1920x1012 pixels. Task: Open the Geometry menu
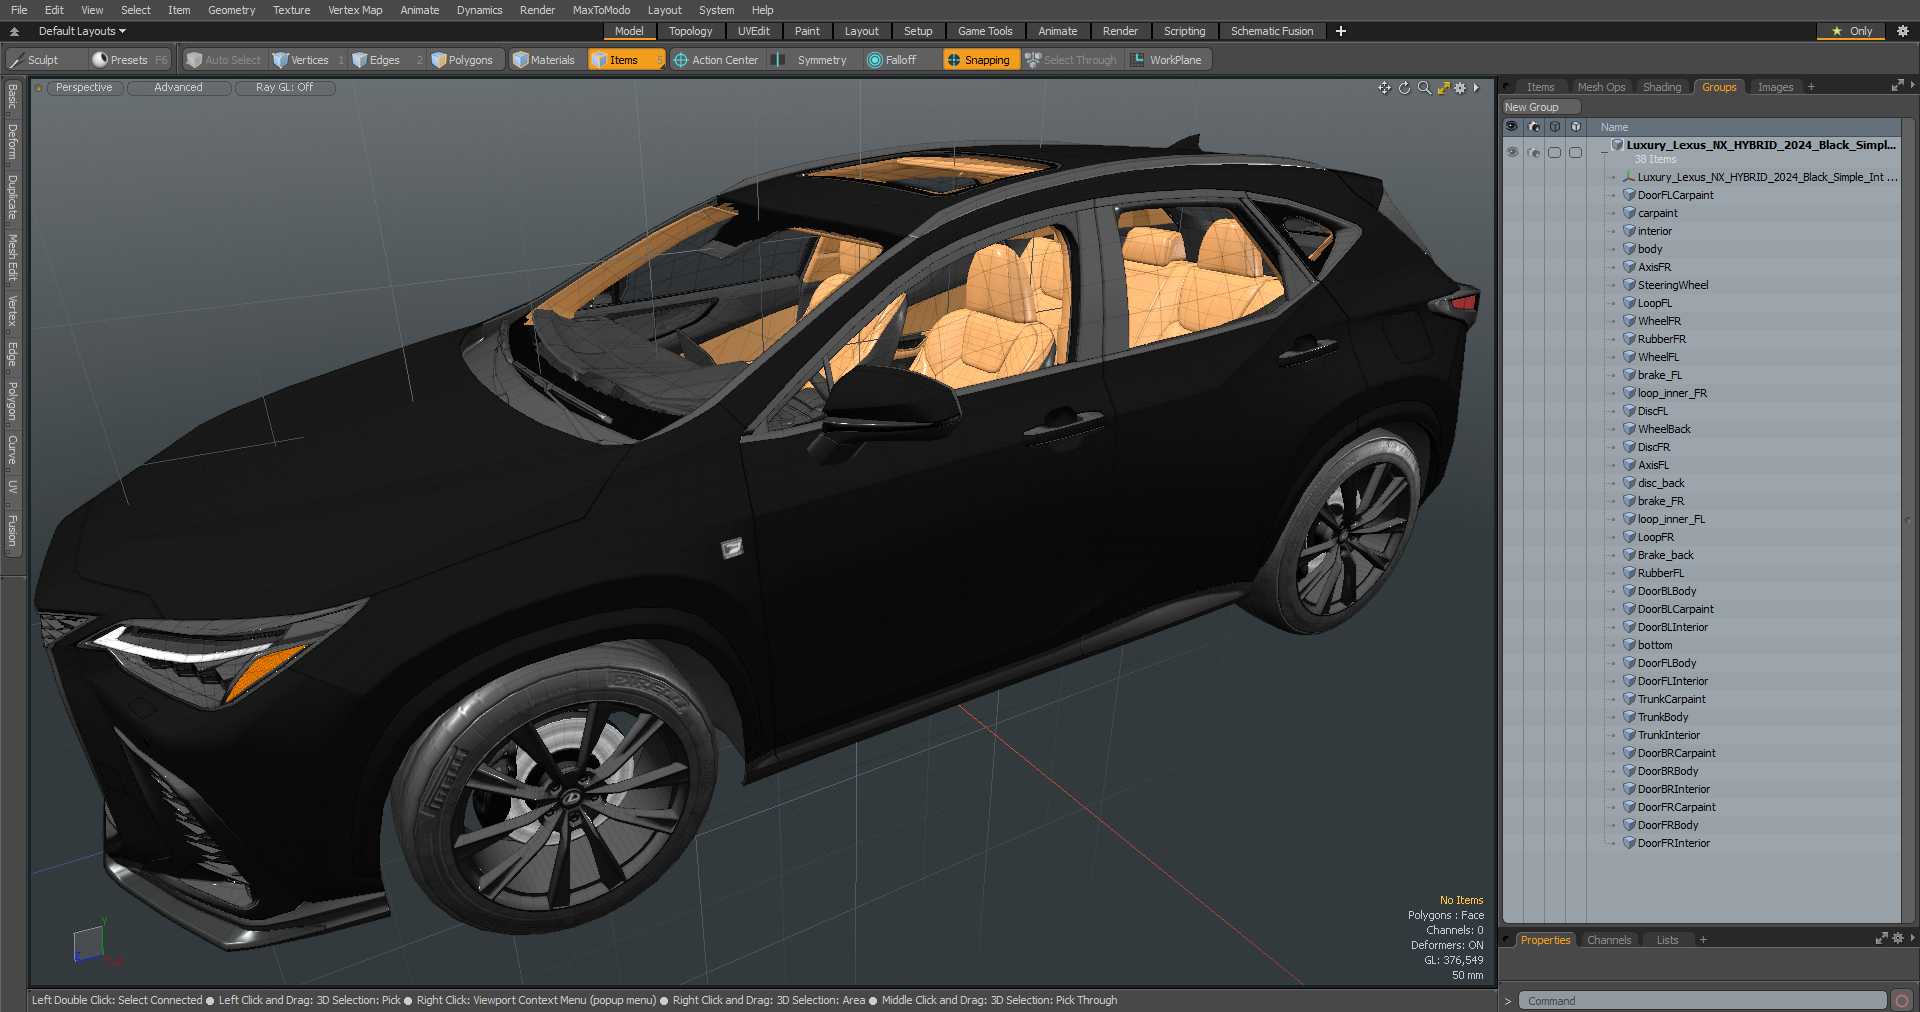[x=231, y=10]
